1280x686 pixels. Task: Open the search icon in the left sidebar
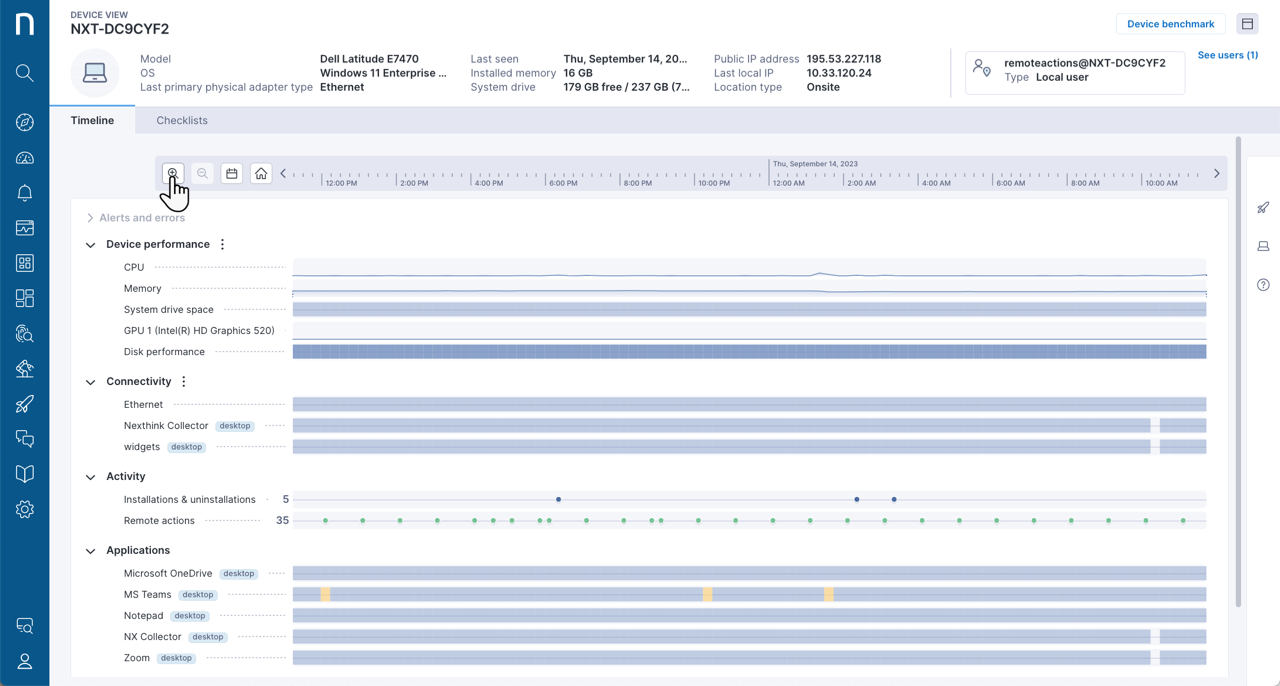pos(25,72)
